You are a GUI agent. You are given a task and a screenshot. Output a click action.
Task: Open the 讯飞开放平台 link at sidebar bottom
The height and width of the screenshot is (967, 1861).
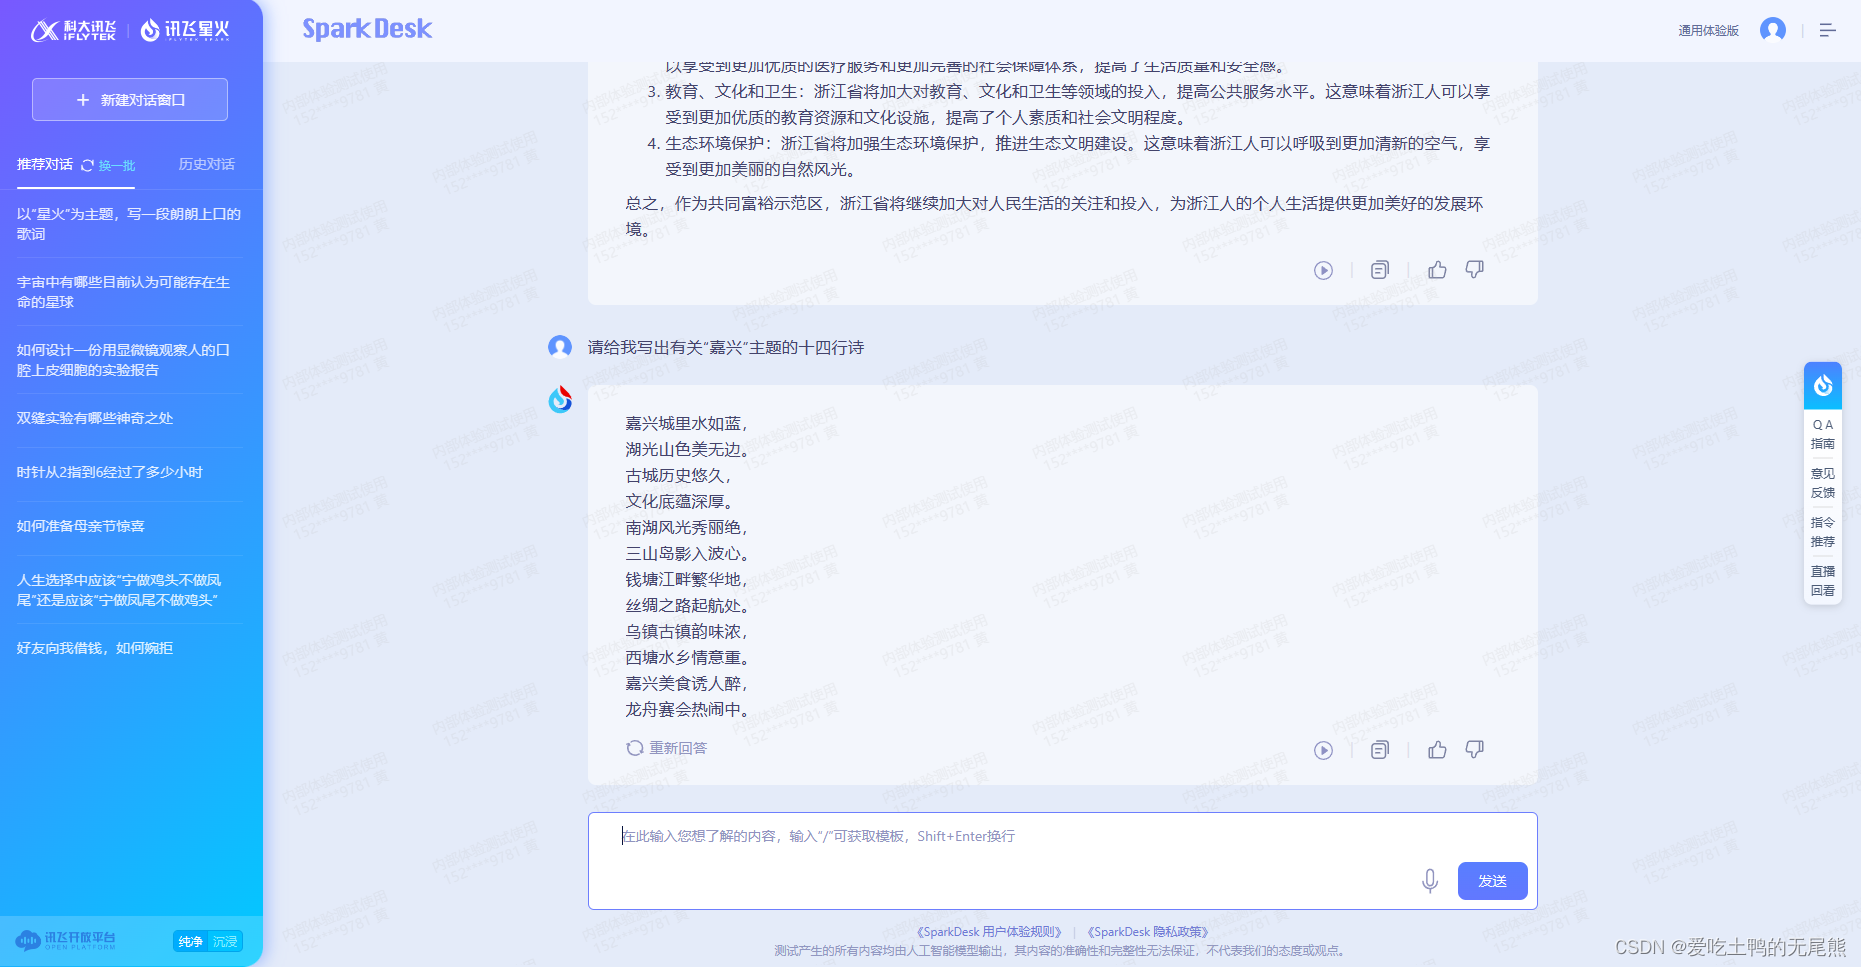point(66,941)
